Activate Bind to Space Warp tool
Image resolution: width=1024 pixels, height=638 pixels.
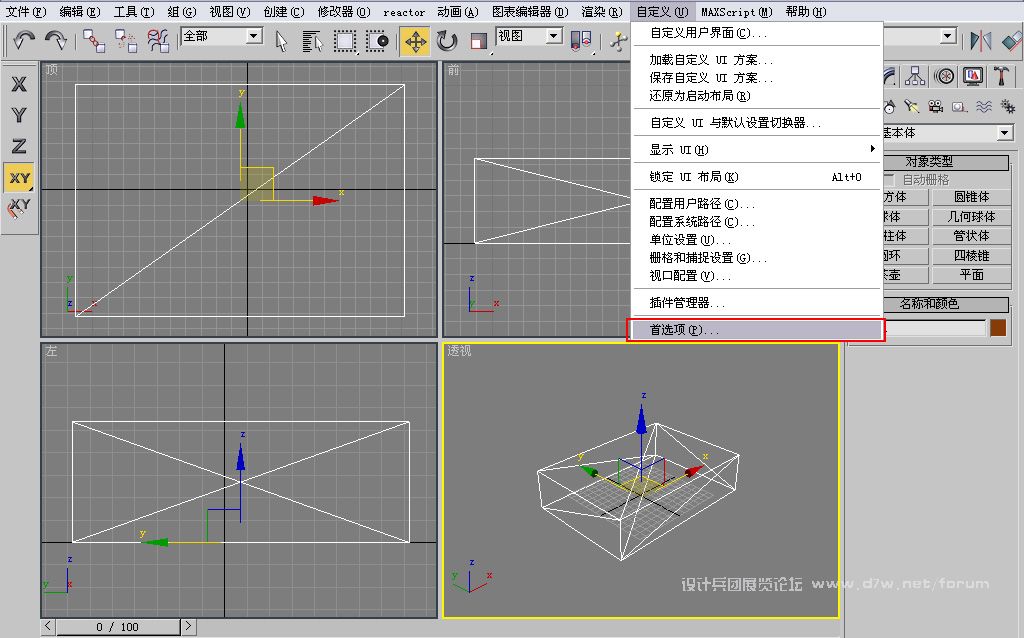(157, 40)
